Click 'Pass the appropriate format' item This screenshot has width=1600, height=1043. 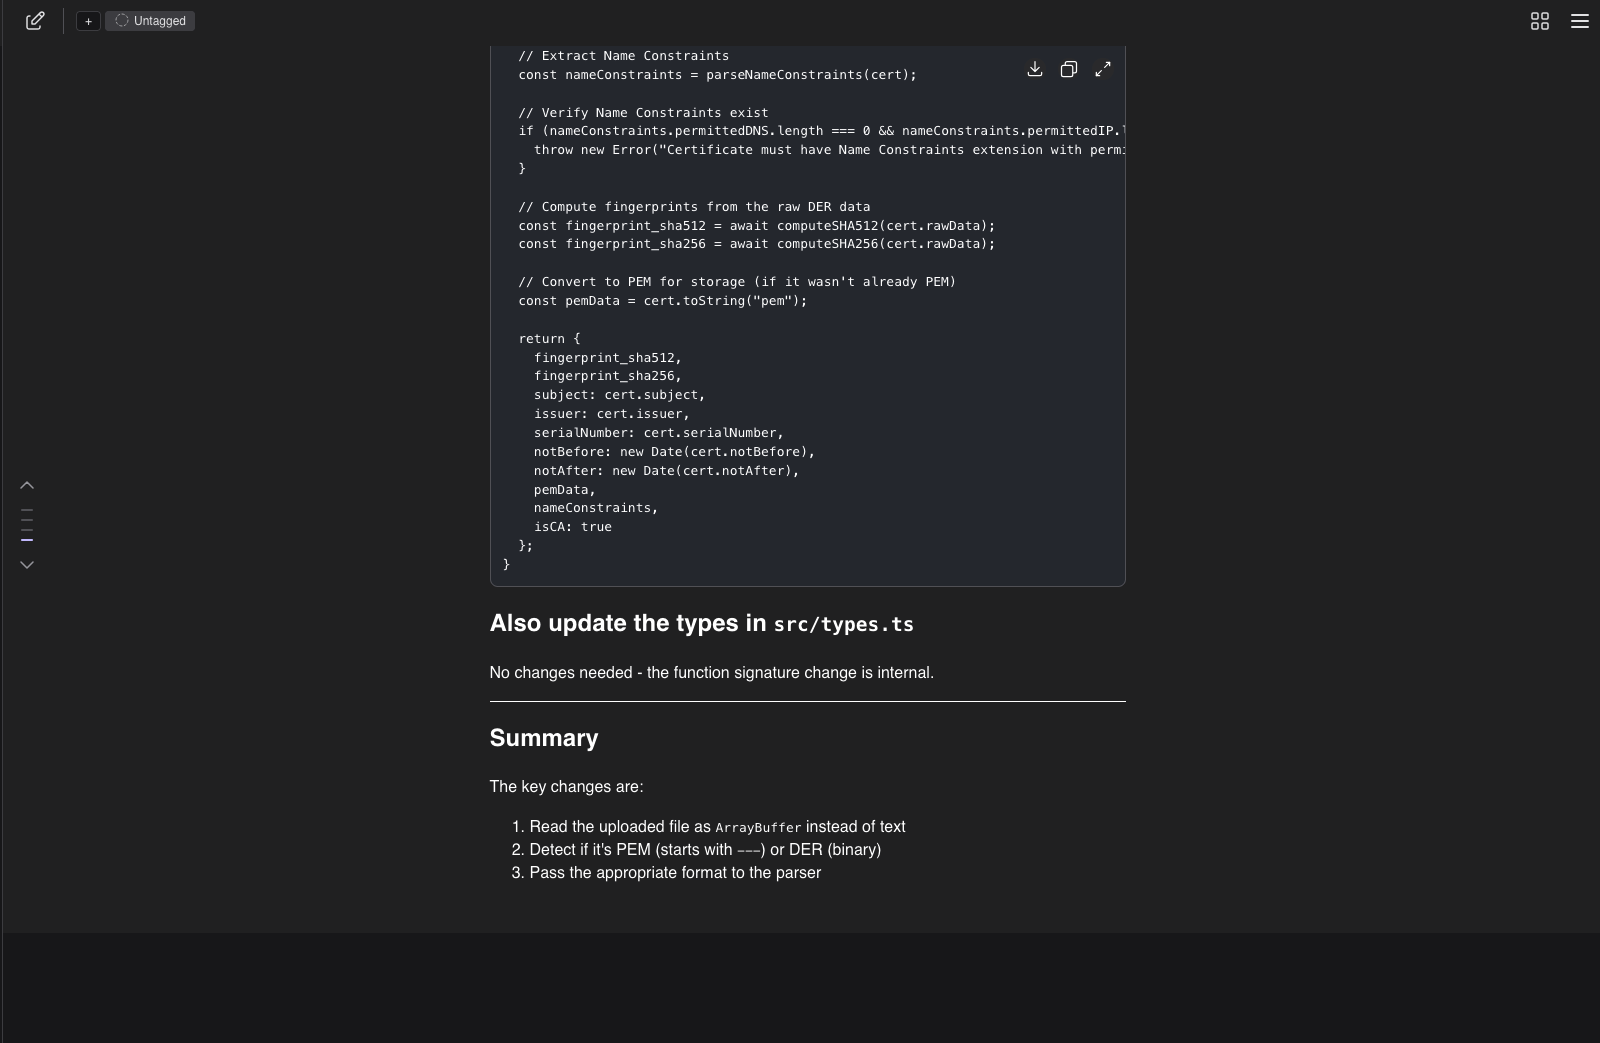tap(675, 873)
